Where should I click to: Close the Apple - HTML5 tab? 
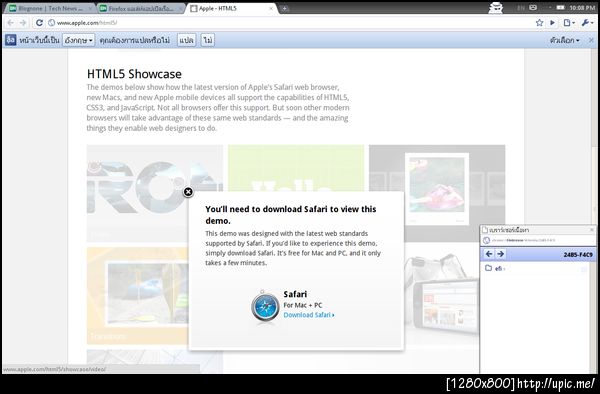point(271,8)
